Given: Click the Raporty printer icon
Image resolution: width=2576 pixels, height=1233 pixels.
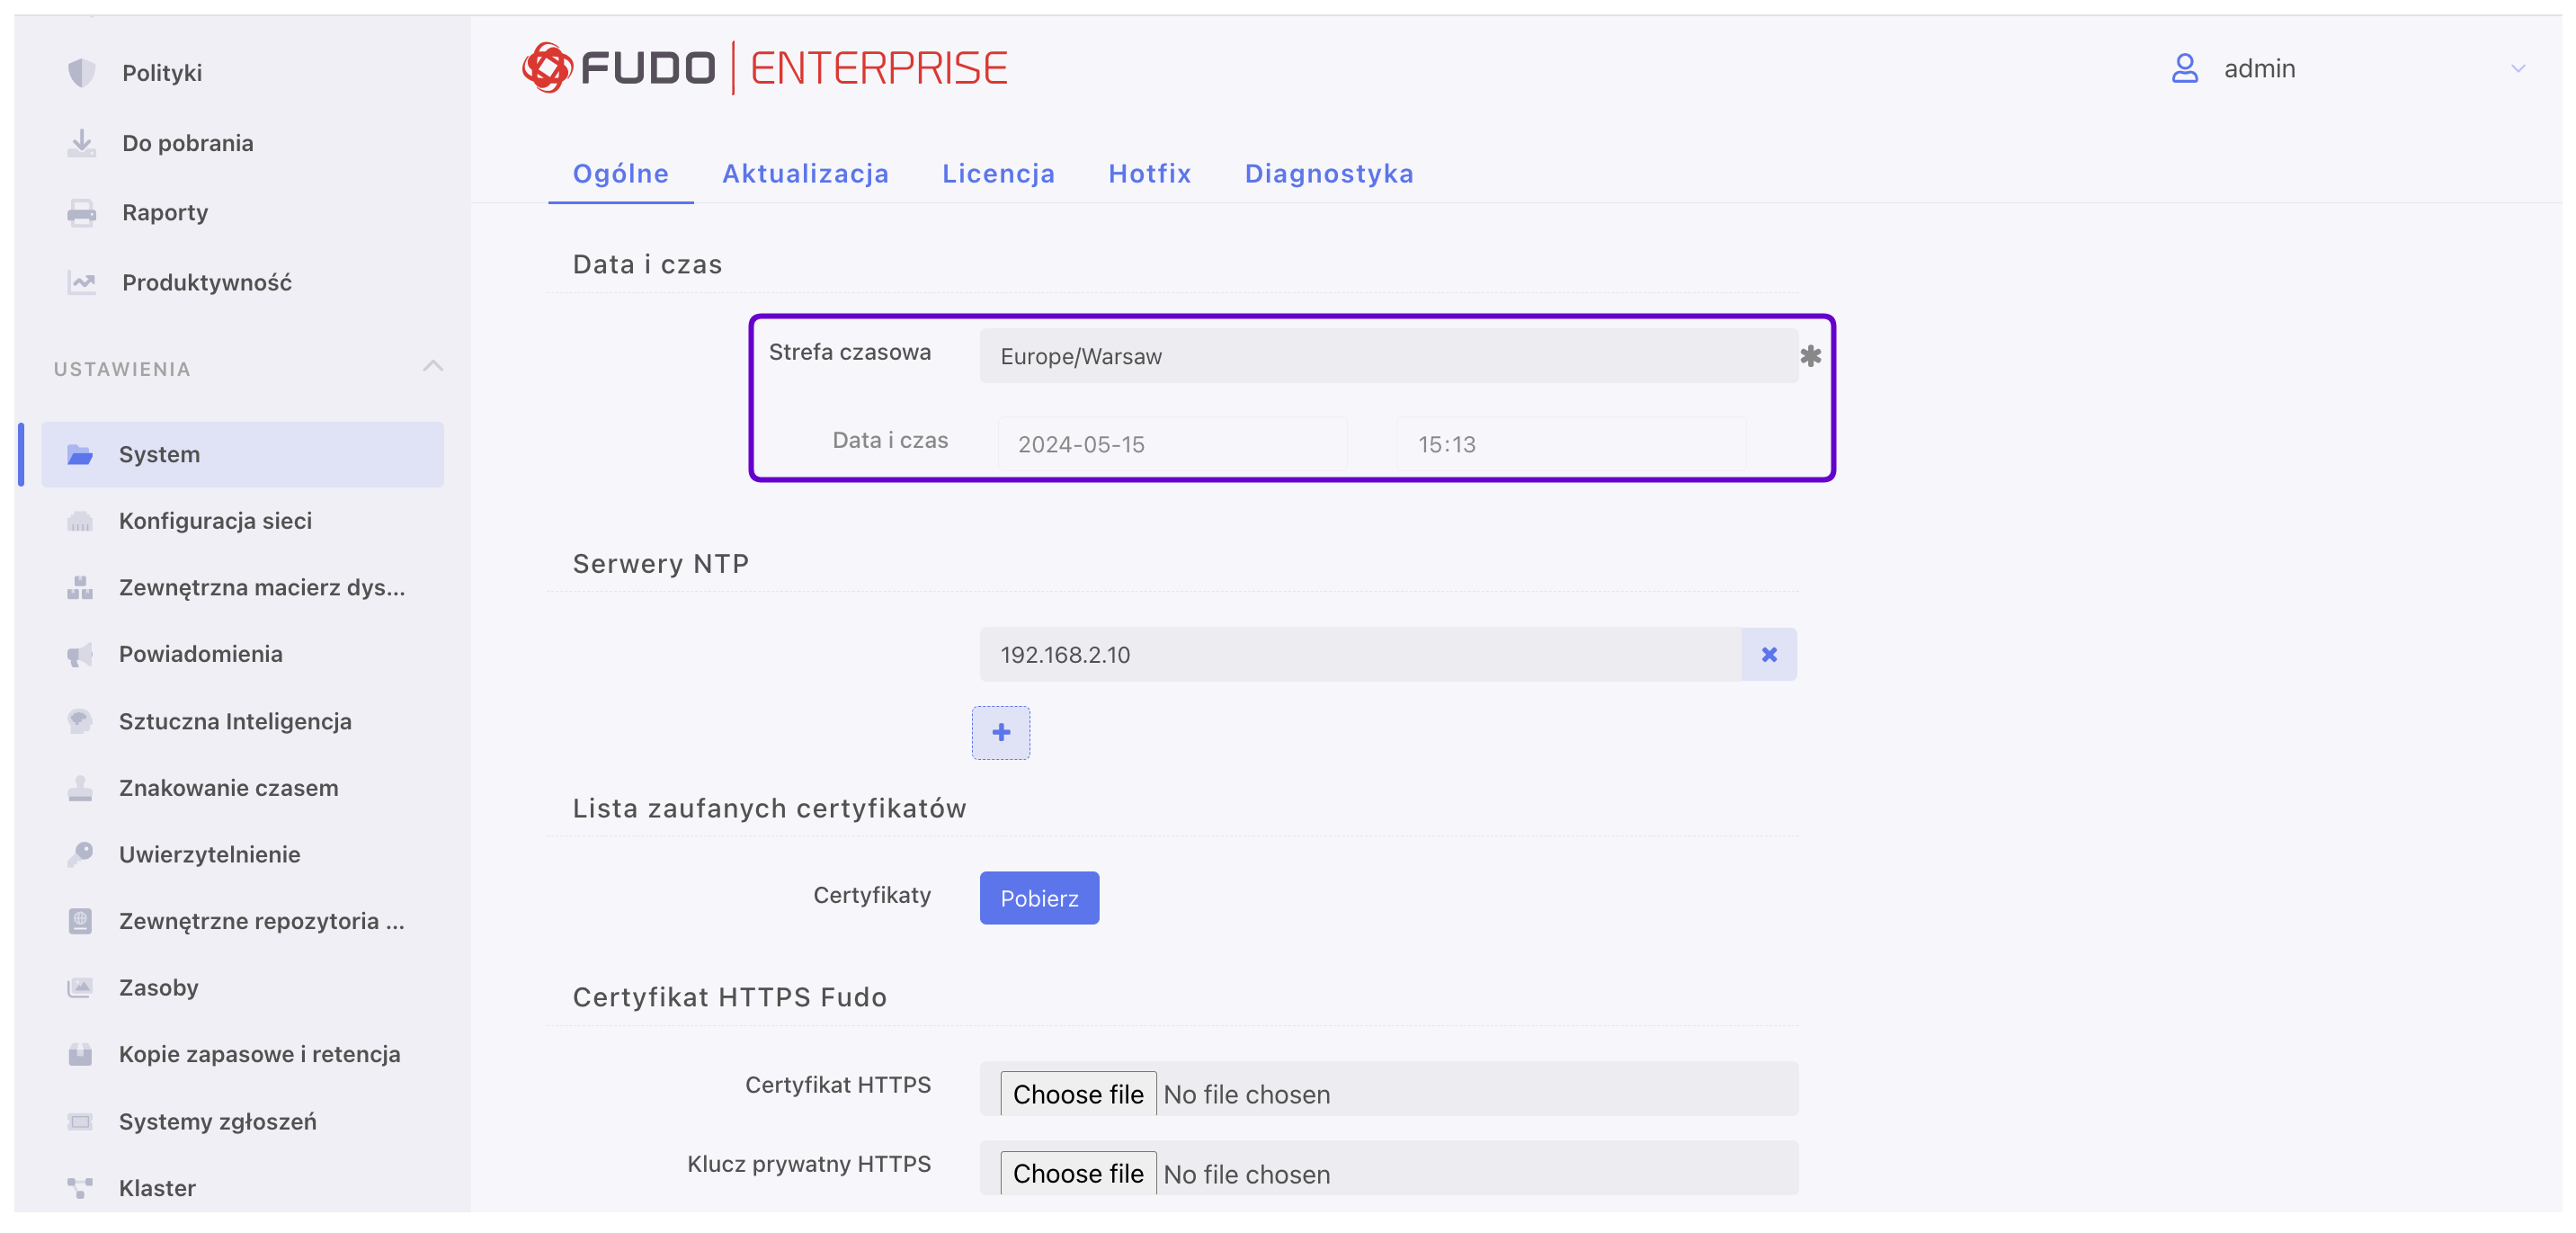Looking at the screenshot, I should coord(81,213).
